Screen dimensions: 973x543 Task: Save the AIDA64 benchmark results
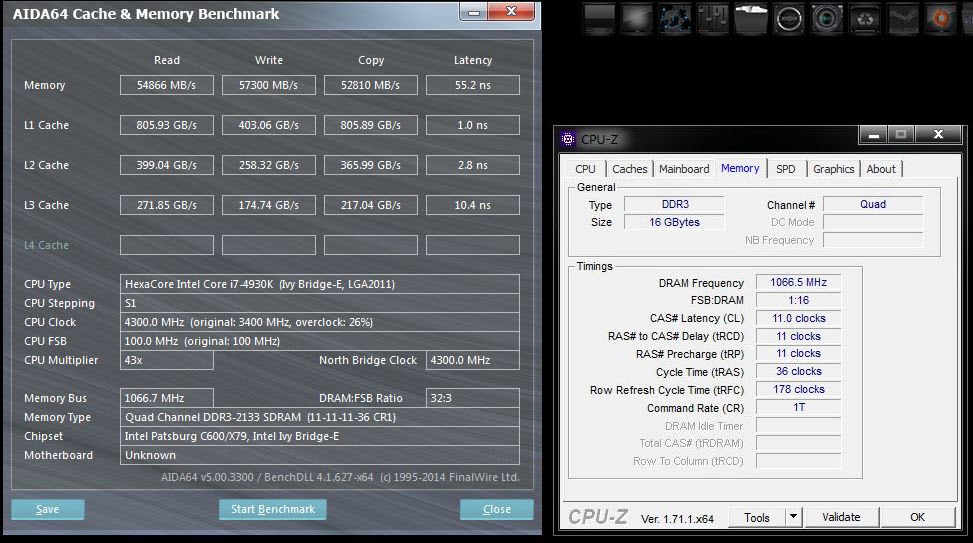48,509
